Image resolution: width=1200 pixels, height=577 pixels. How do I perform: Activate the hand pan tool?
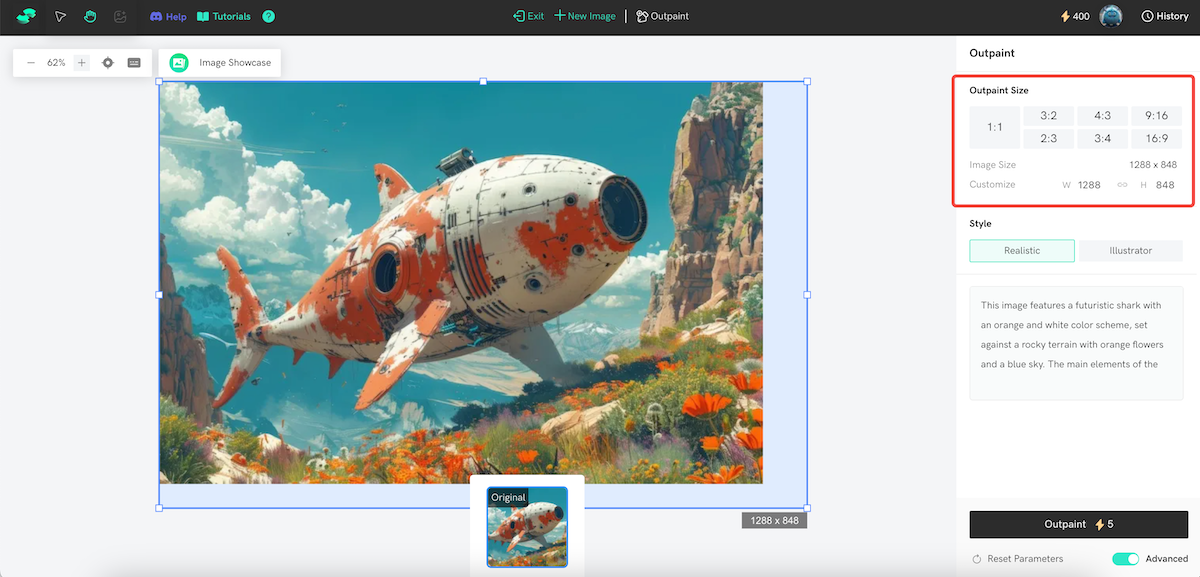point(89,16)
